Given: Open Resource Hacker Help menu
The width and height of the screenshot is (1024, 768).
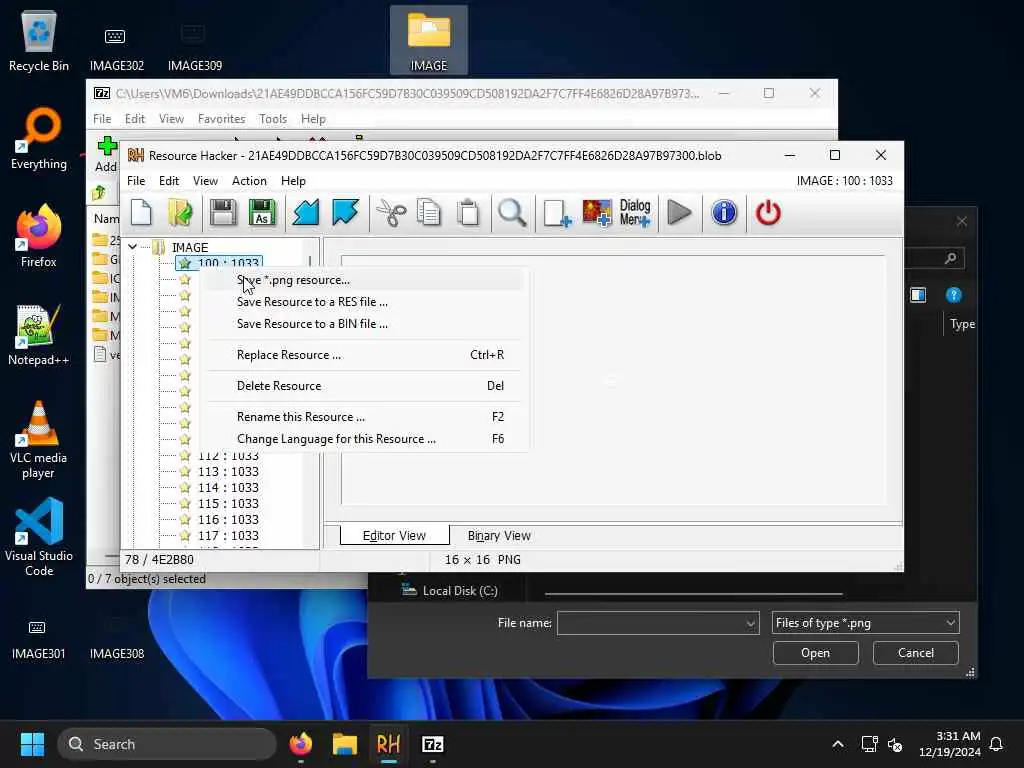Looking at the screenshot, I should pyautogui.click(x=293, y=181).
